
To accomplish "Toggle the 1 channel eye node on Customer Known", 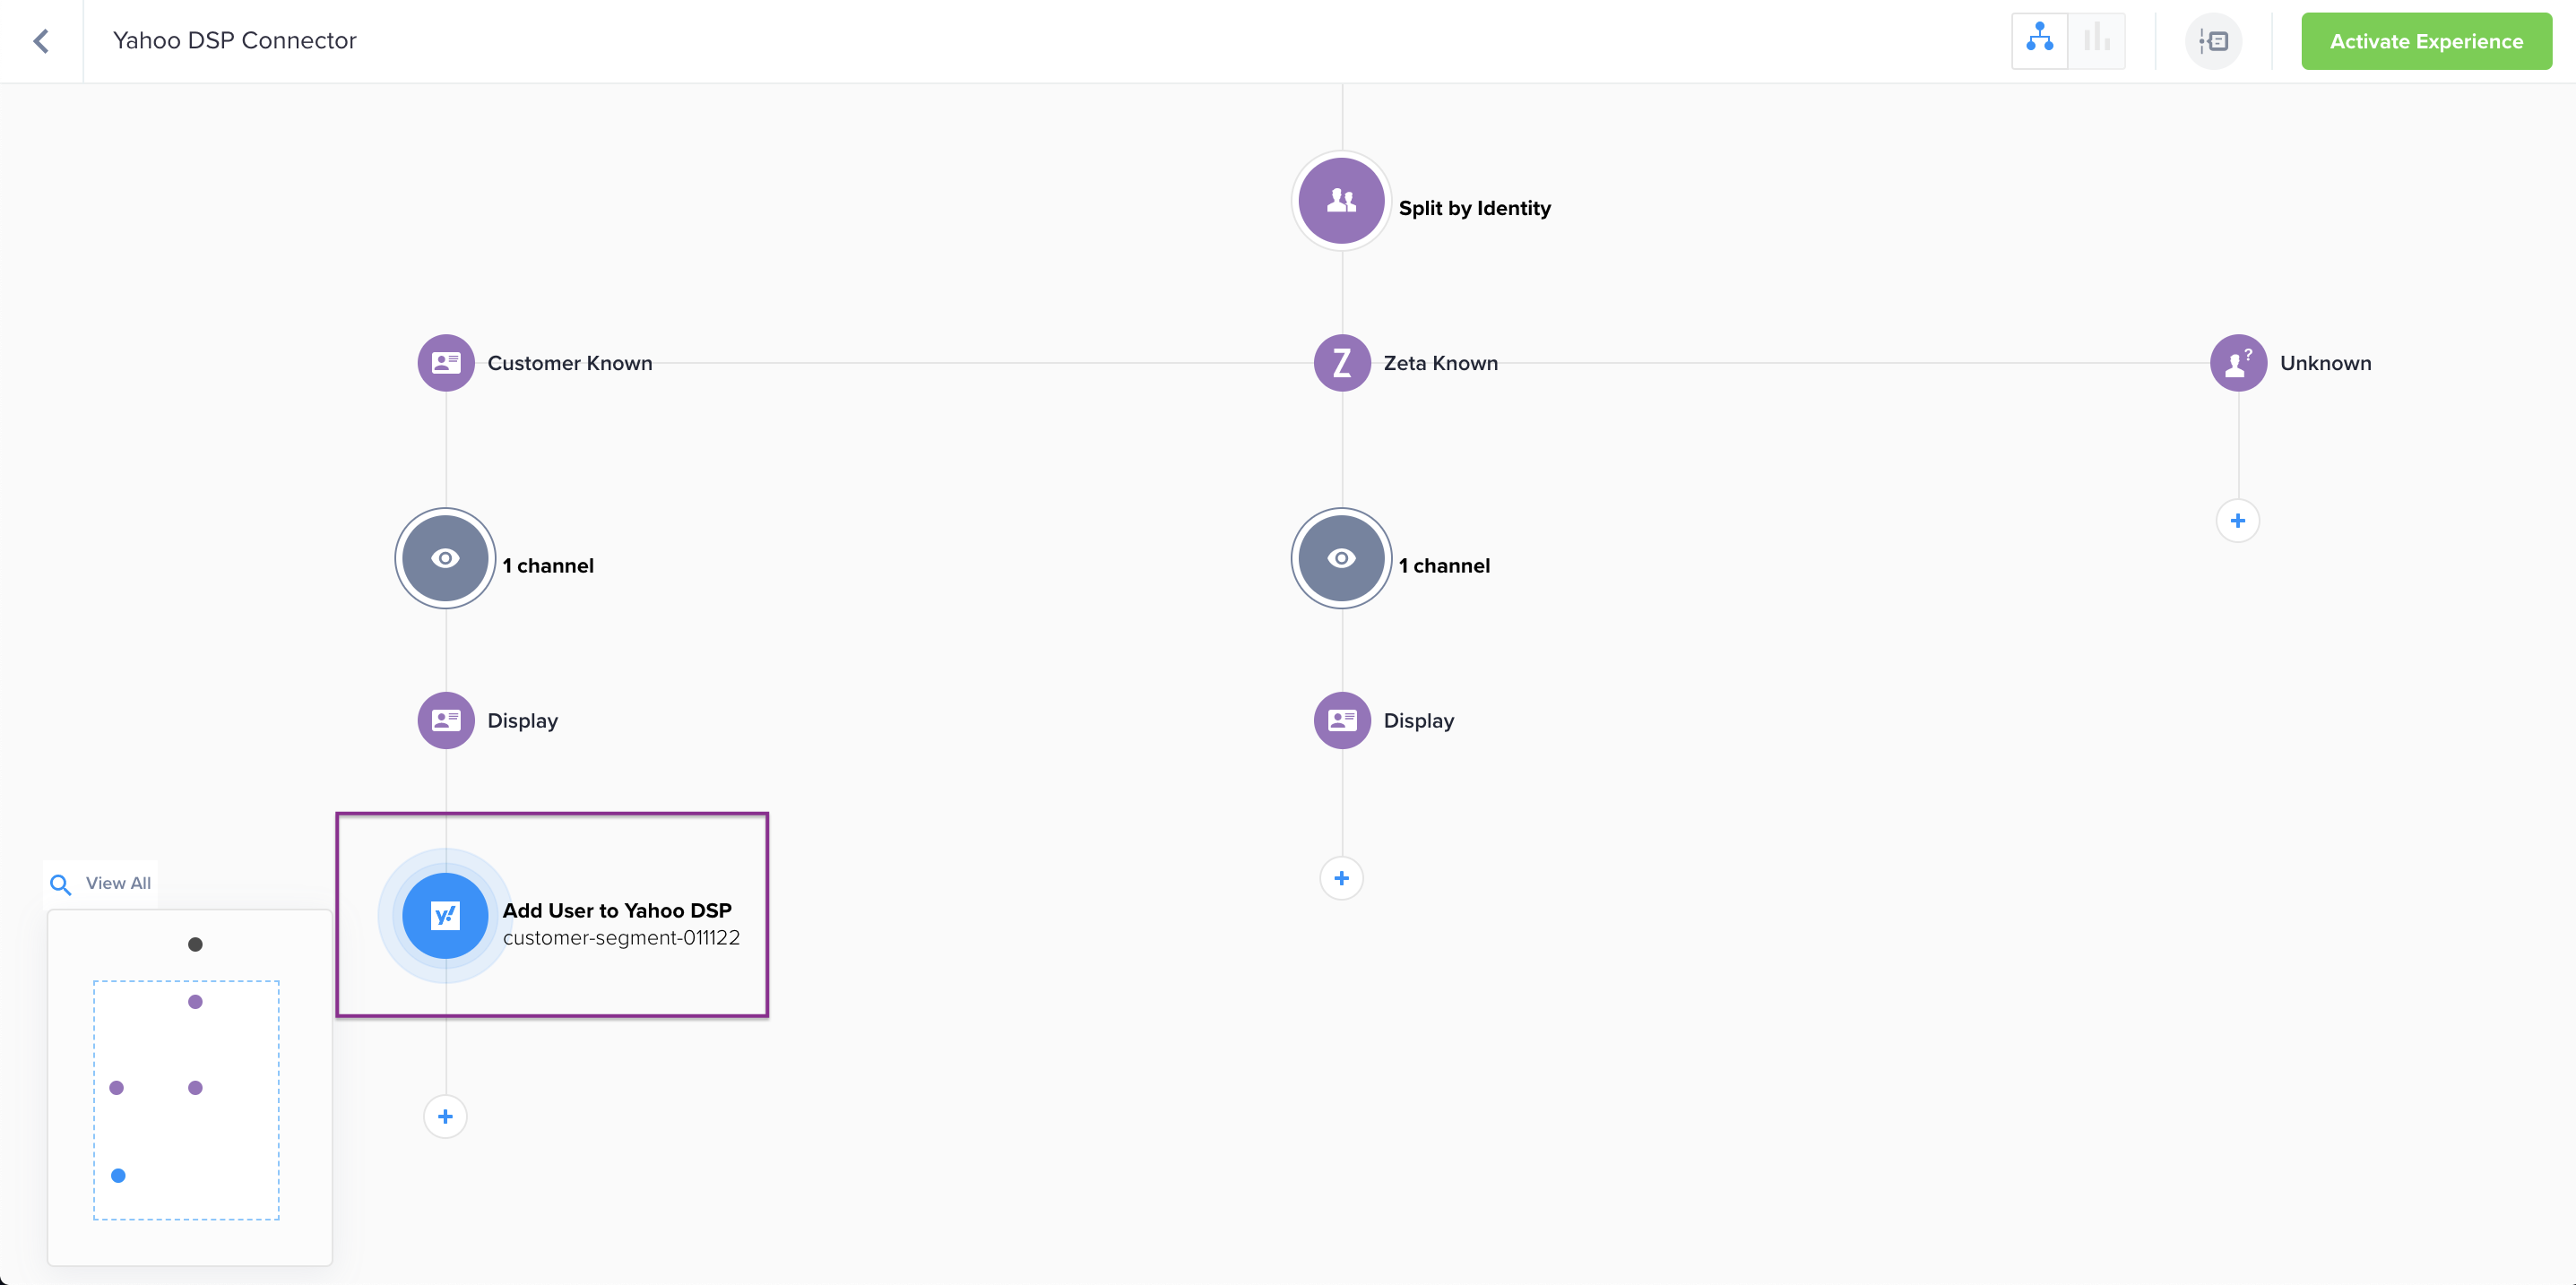I will coord(446,558).
